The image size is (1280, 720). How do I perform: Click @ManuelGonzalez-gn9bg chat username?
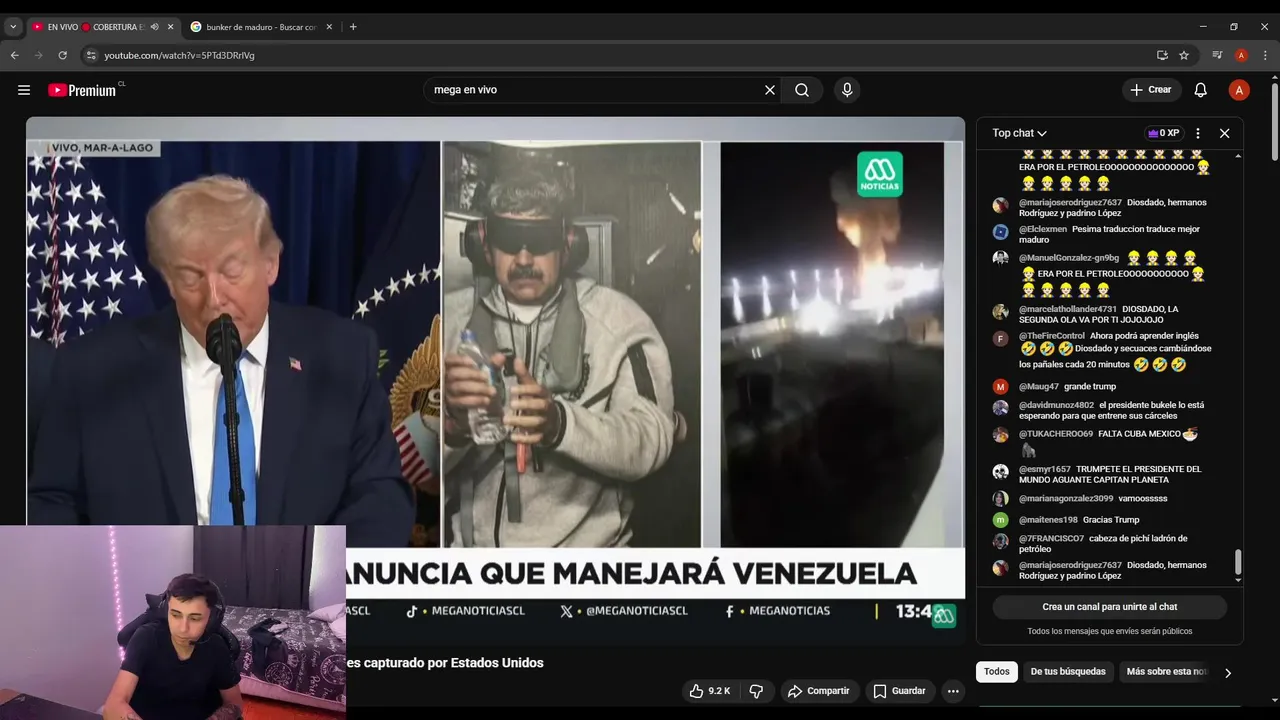[1069, 258]
